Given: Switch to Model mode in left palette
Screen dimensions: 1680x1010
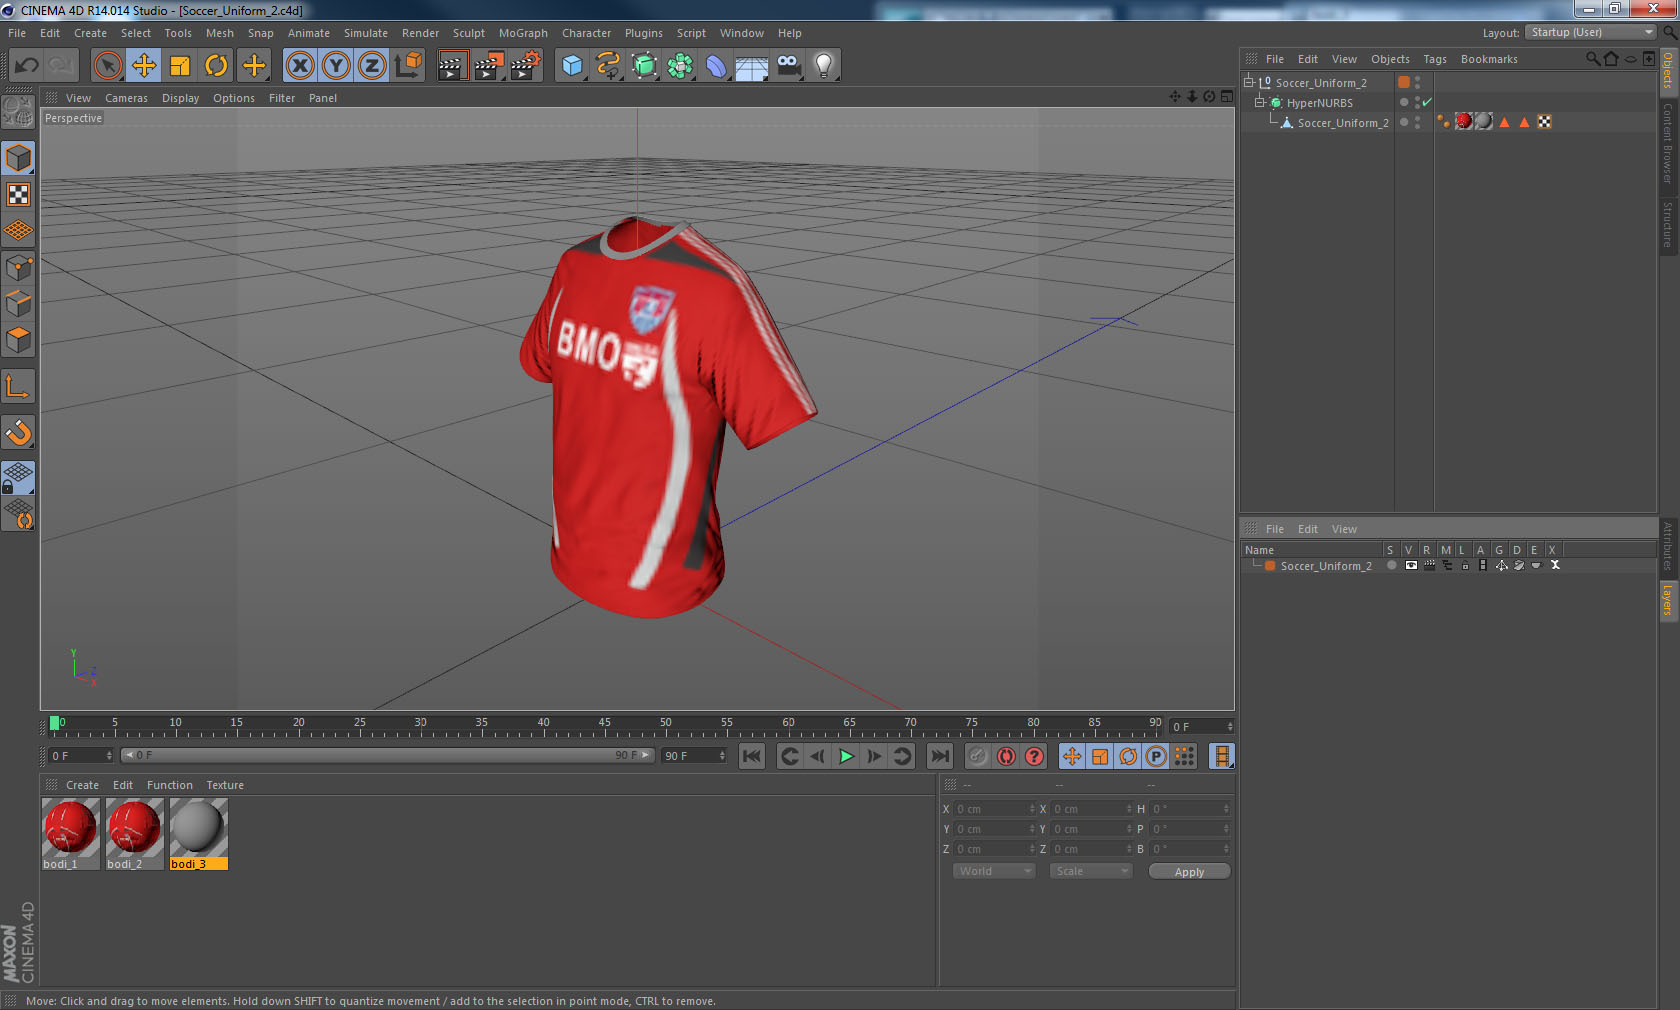Looking at the screenshot, I should point(18,158).
